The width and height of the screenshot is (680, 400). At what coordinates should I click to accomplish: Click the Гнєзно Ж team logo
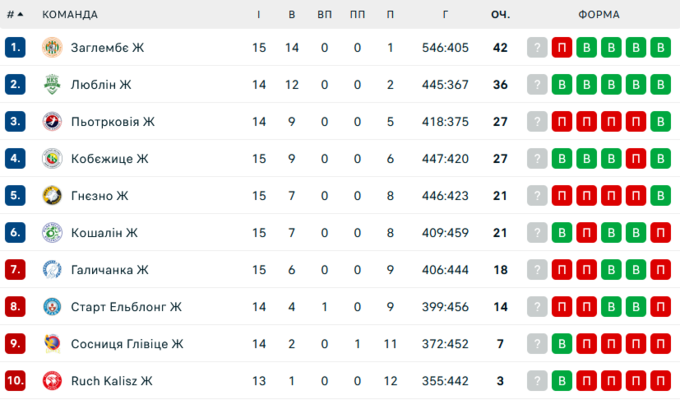(52, 196)
